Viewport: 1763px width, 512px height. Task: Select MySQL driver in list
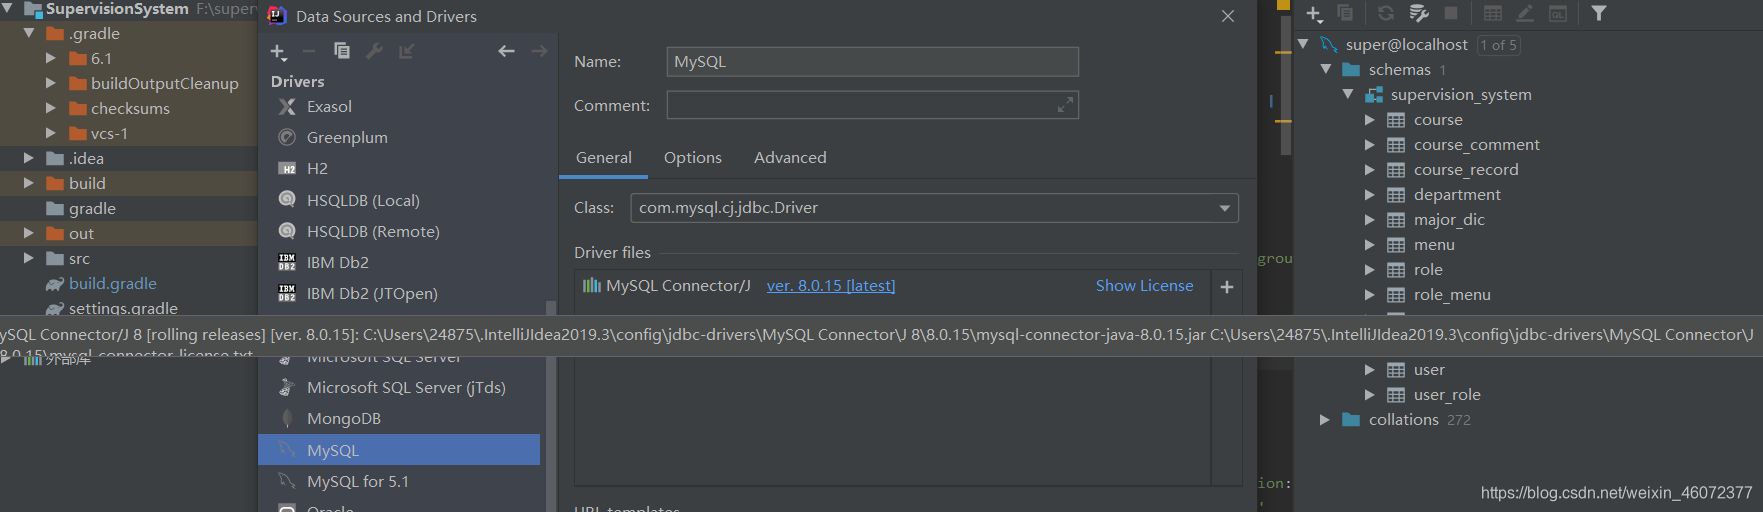399,450
